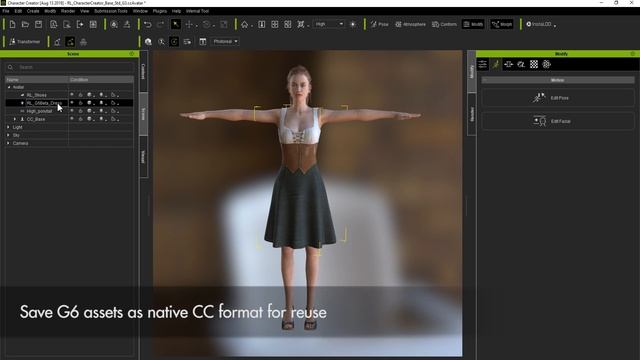Click the Export arrow icon in the toolbar

(80, 24)
